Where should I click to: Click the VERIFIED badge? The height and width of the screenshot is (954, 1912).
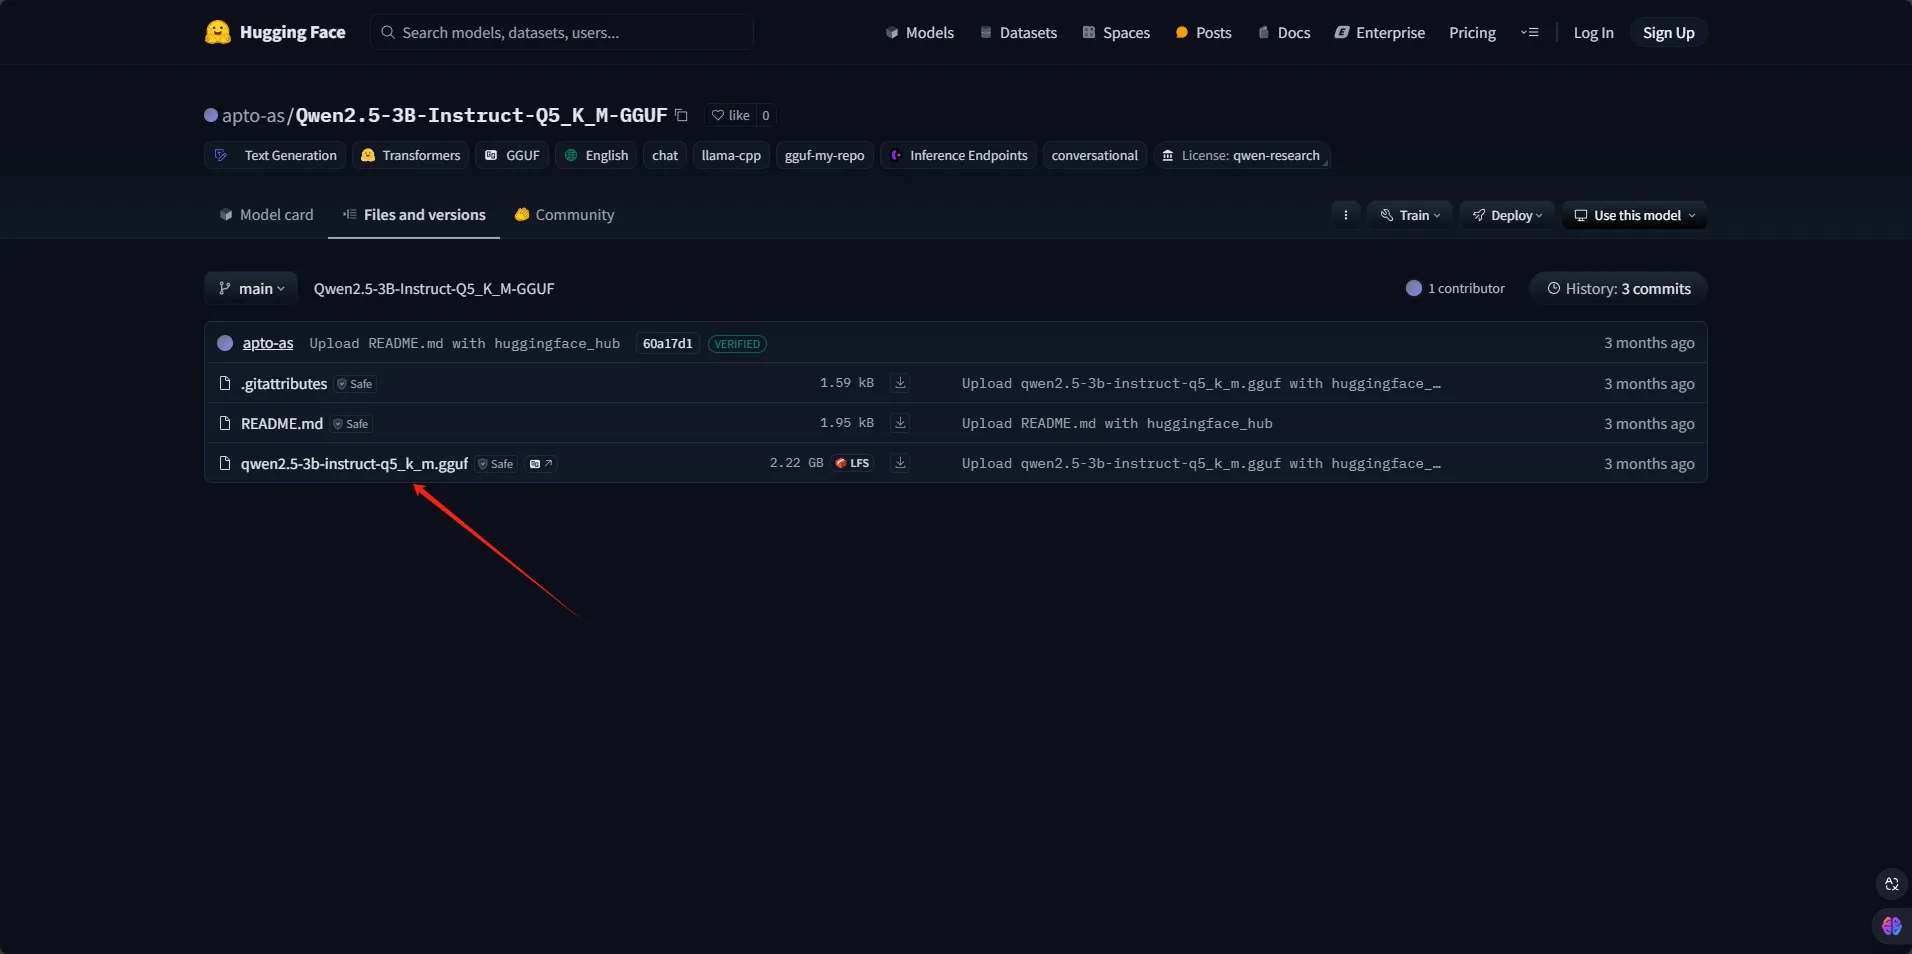click(737, 344)
